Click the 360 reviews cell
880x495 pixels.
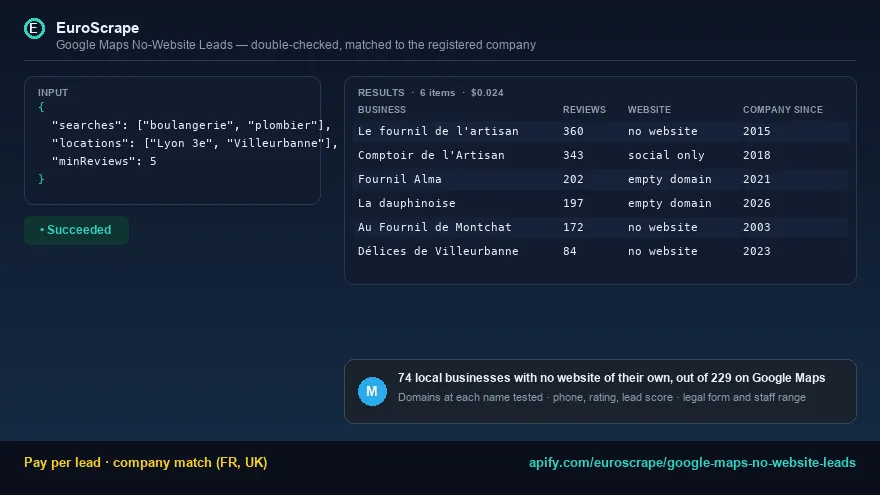[x=573, y=131]
